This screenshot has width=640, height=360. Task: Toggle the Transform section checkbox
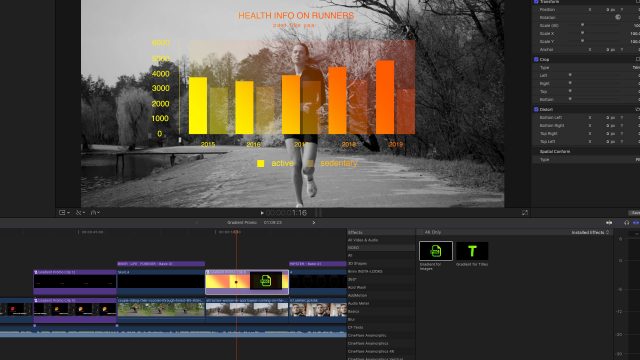(536, 2)
